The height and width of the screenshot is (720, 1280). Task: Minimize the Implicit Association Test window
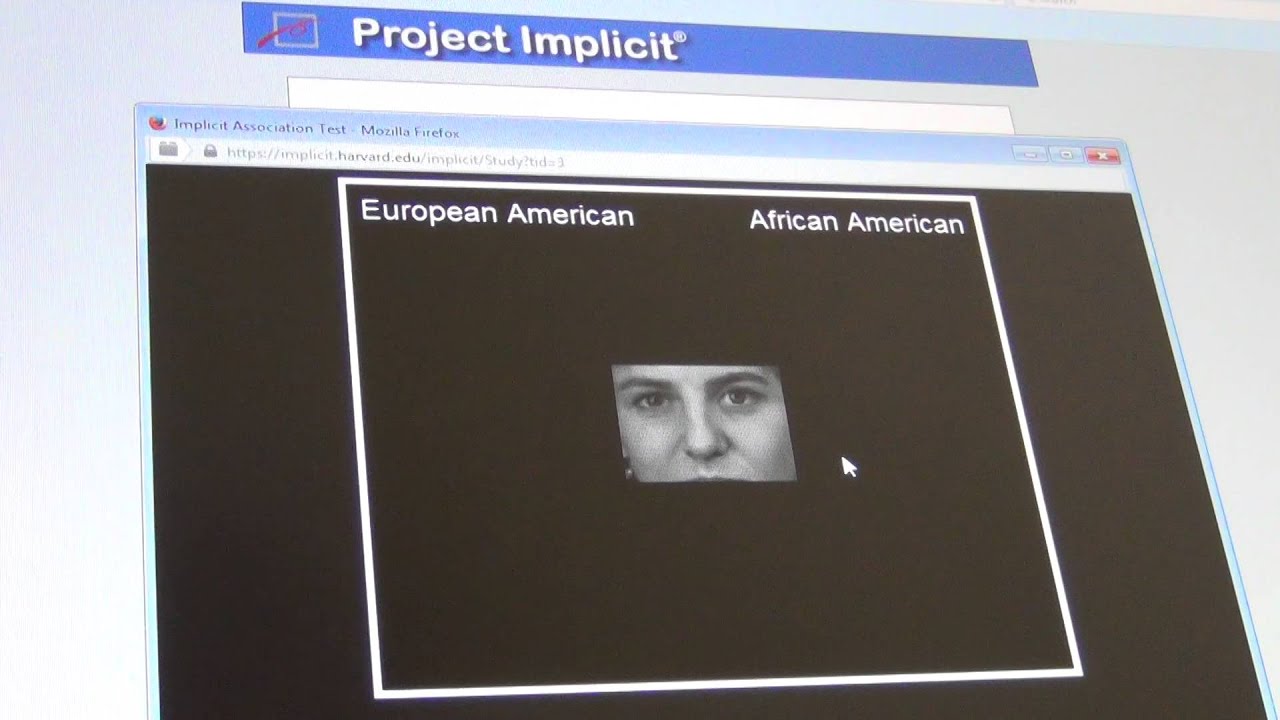pos(1030,154)
